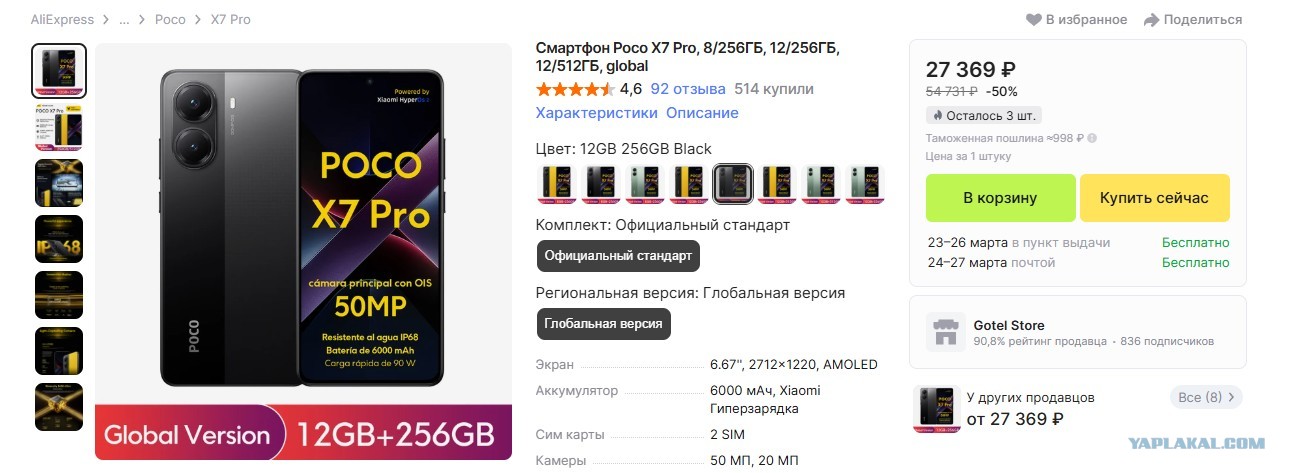Select the last green color variant swatch
This screenshot has height=473, width=1291.
(866, 183)
